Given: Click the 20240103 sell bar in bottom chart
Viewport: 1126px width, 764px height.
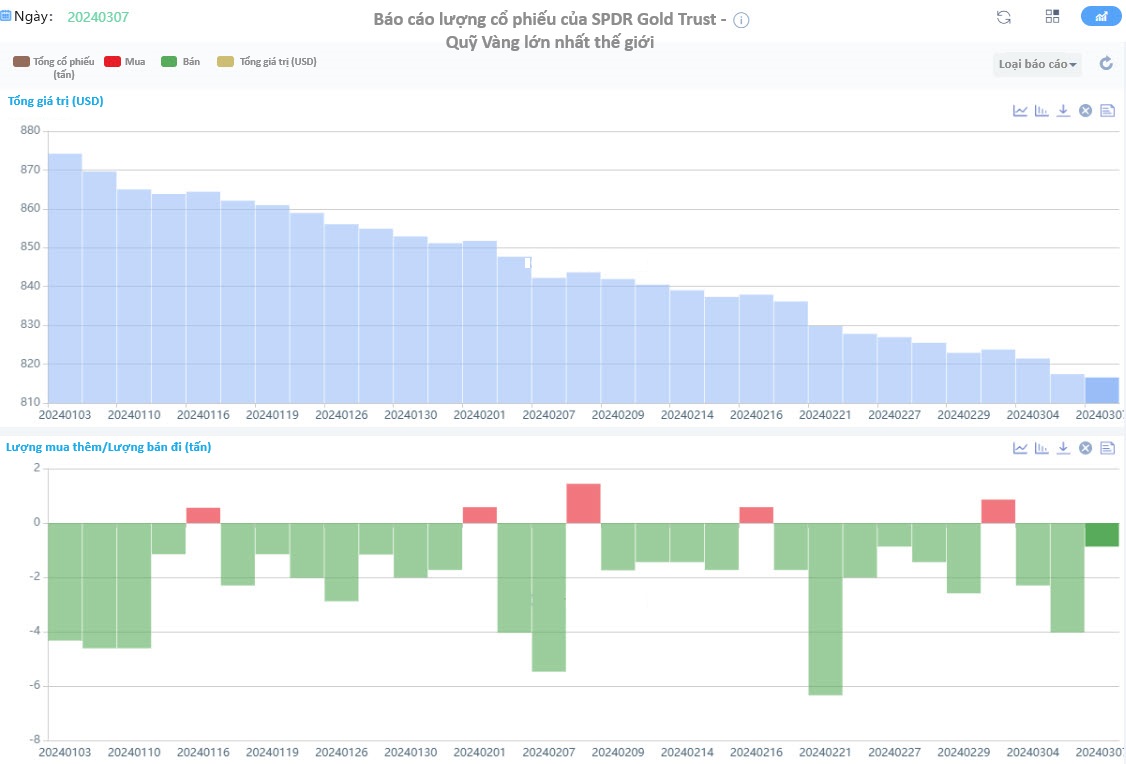Looking at the screenshot, I should (x=65, y=582).
